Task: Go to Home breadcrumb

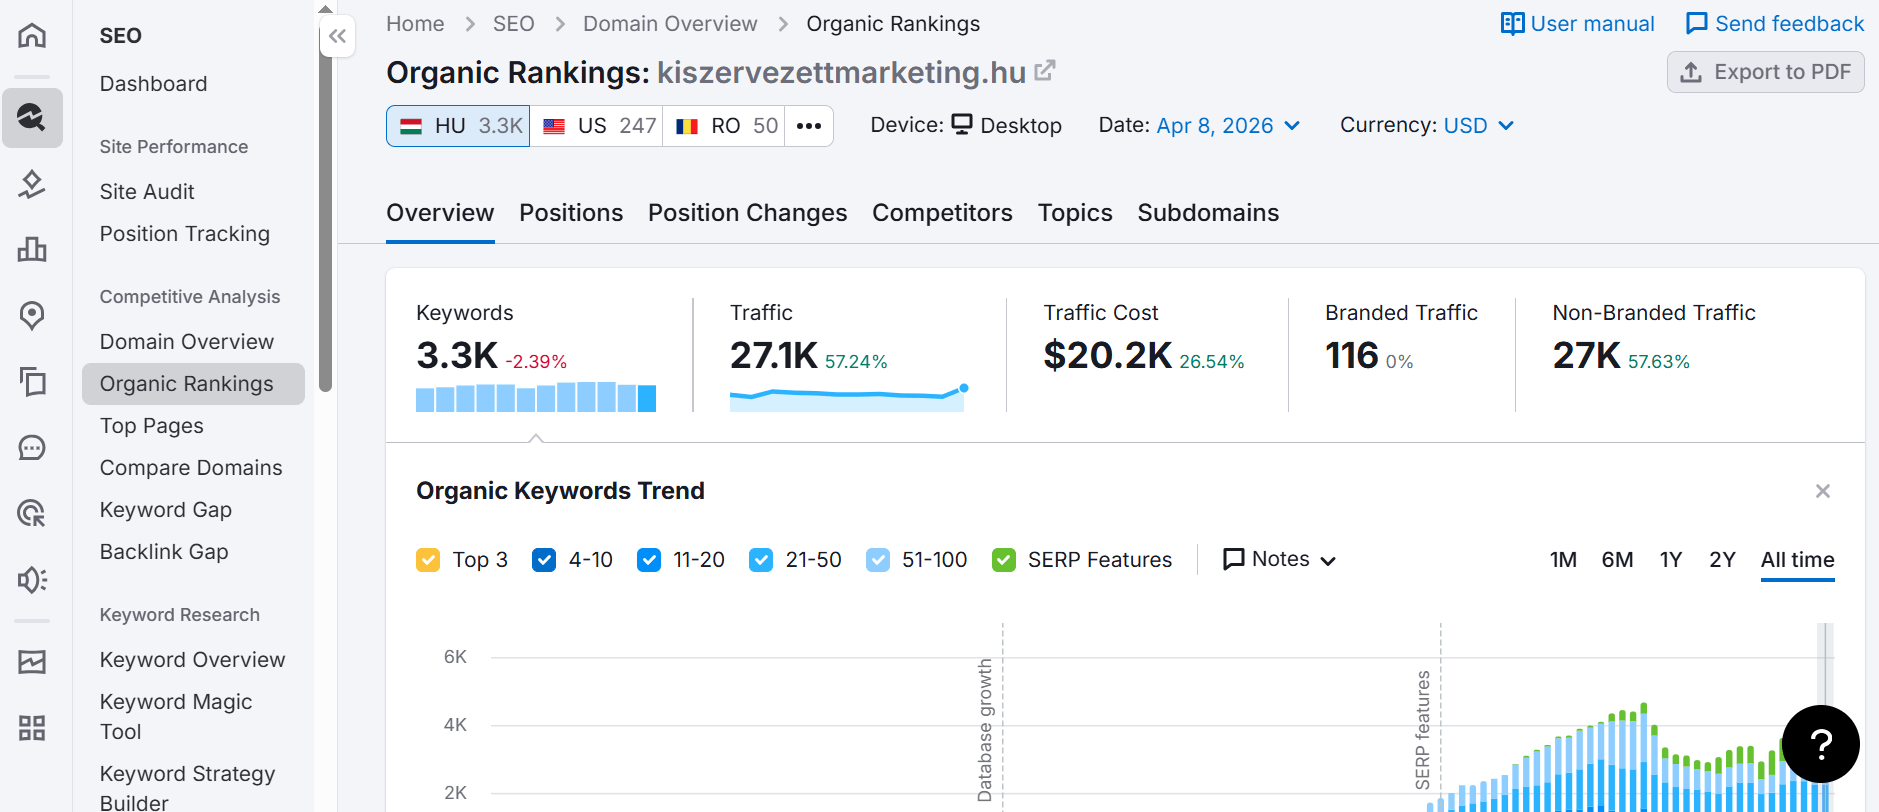Action: [x=415, y=24]
